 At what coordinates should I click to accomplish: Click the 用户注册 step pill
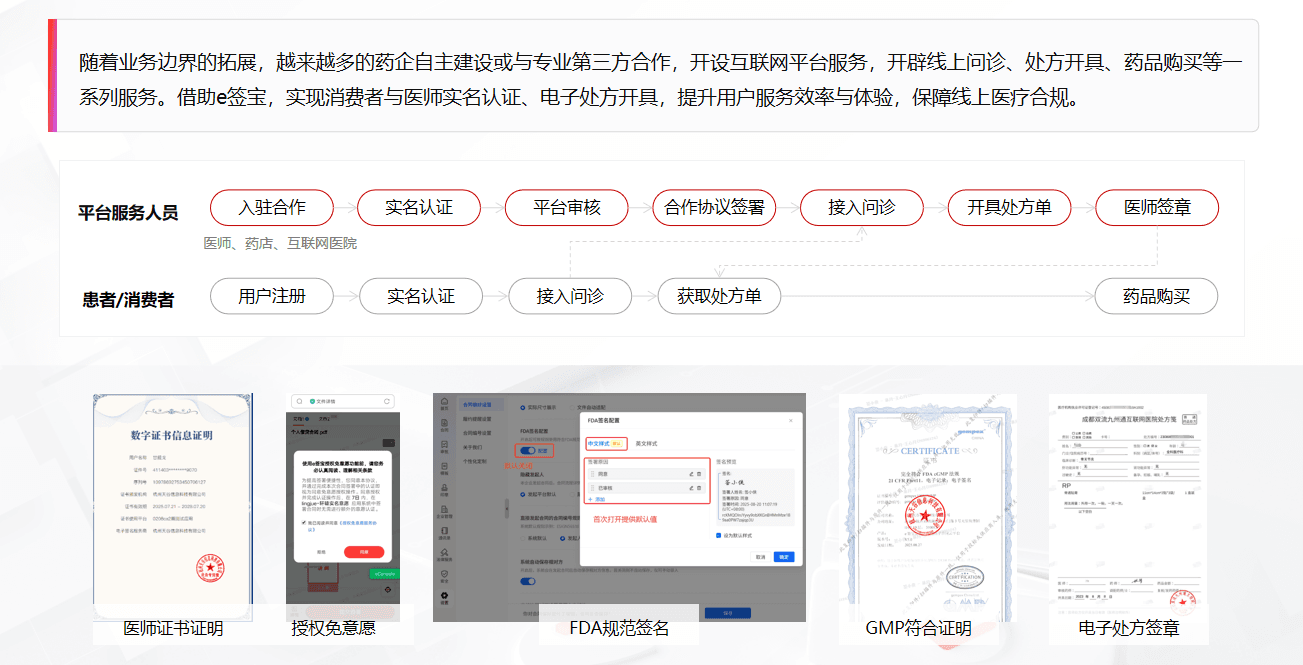coord(271,296)
